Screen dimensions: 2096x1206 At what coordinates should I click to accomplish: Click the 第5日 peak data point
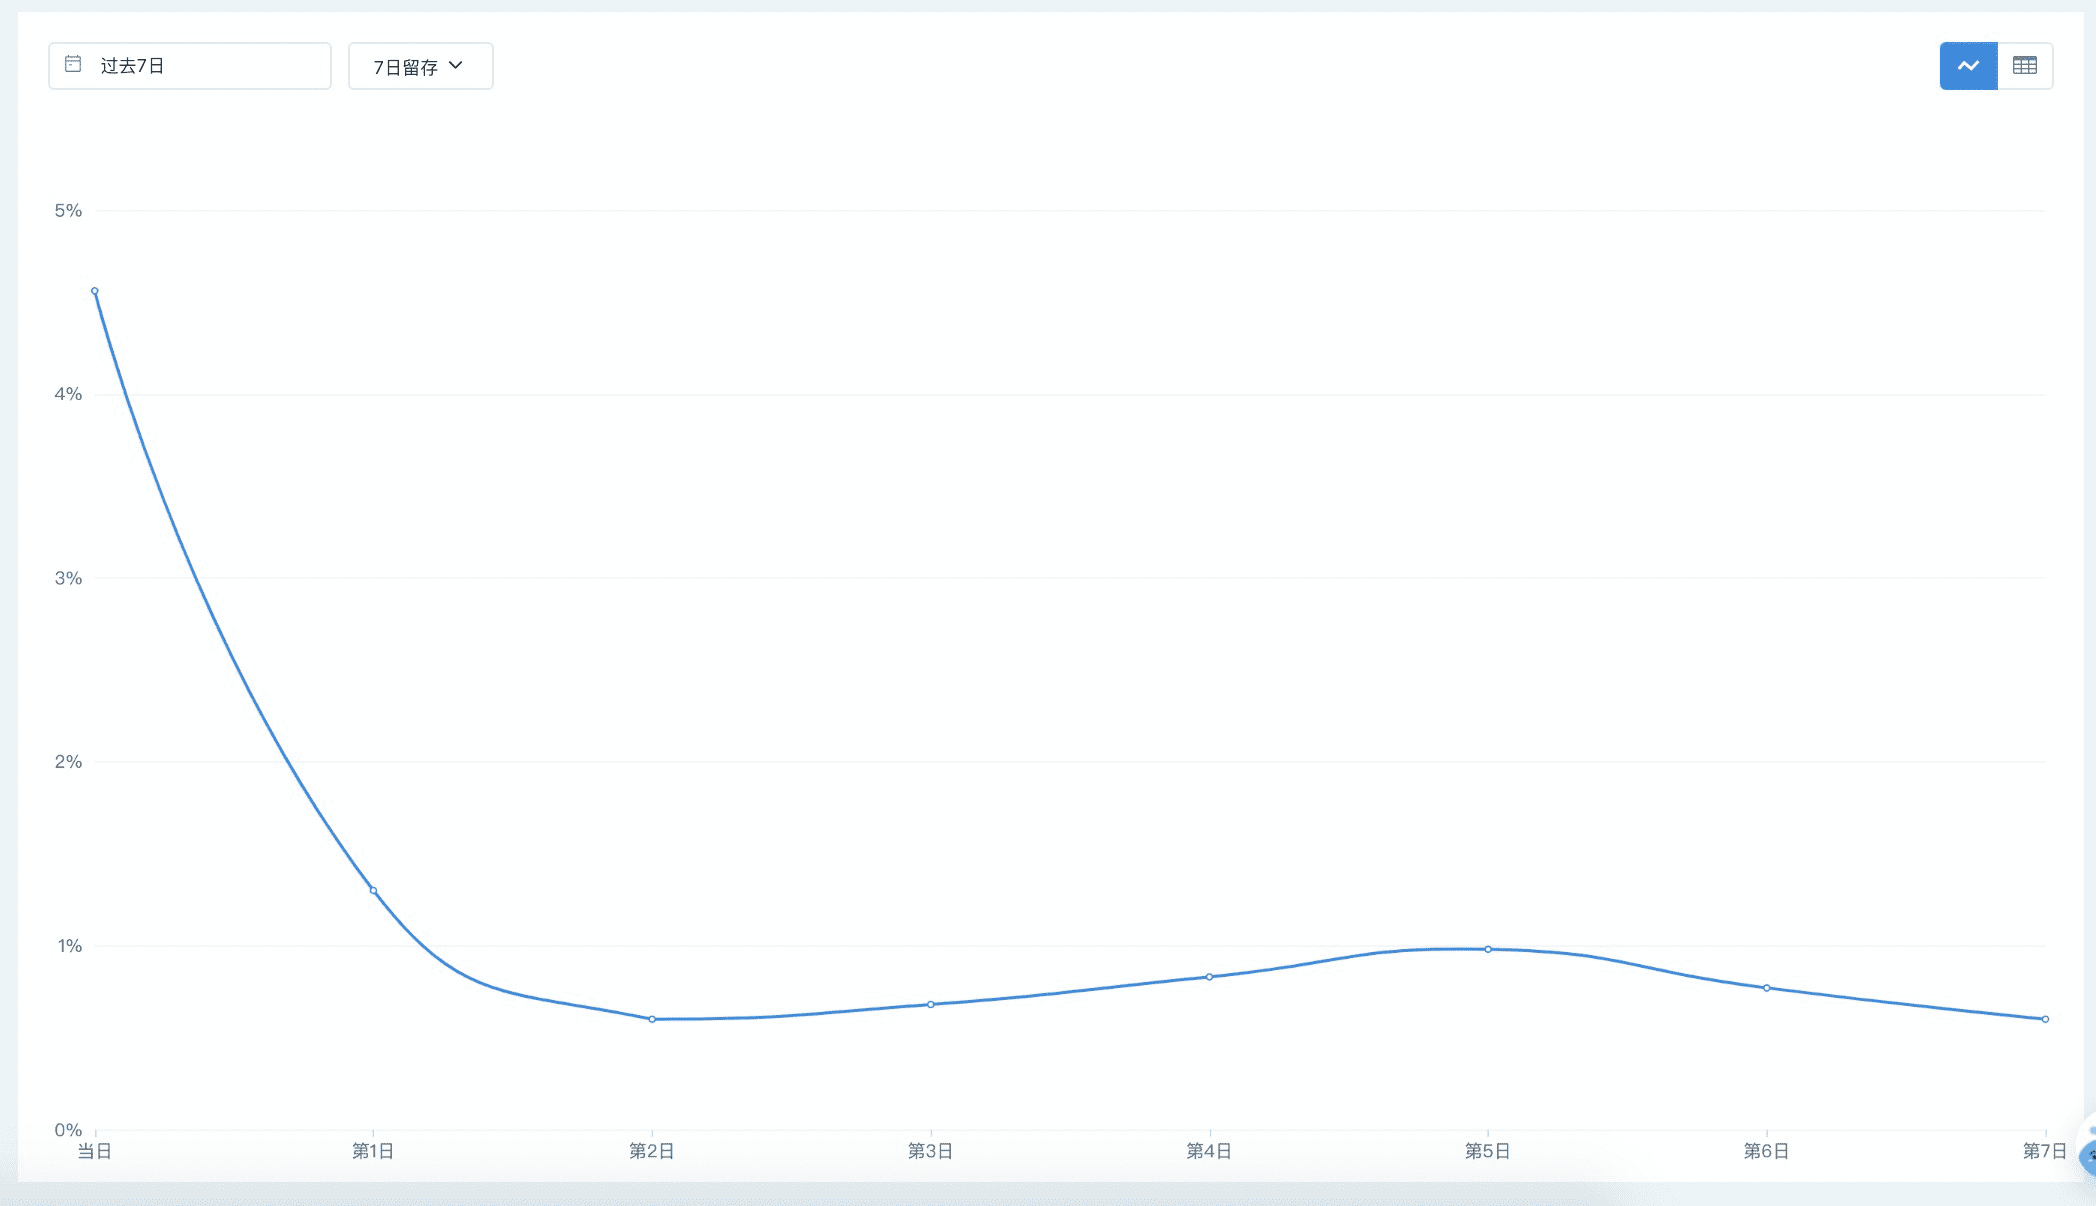(x=1488, y=949)
